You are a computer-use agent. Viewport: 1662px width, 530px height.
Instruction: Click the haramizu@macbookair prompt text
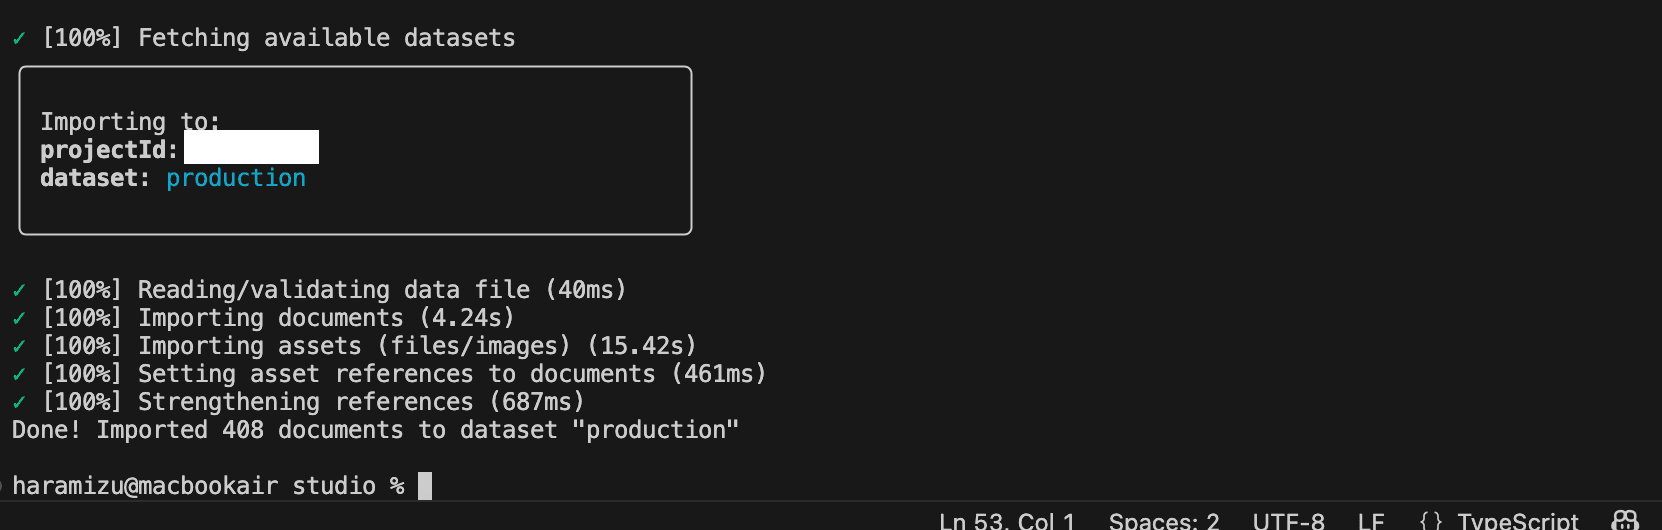click(145, 486)
